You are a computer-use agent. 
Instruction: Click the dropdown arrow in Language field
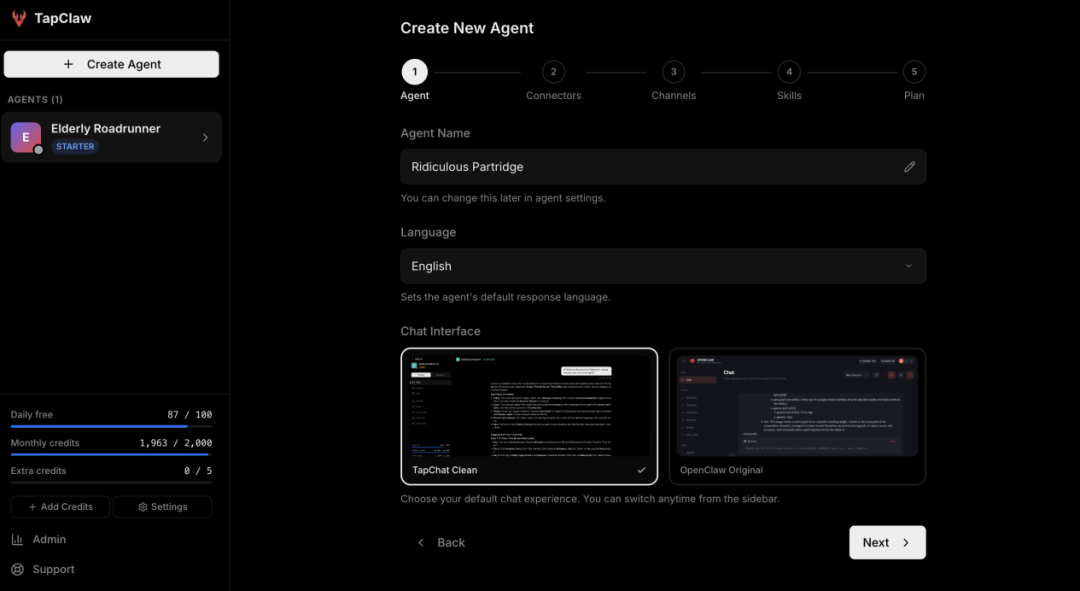908,266
